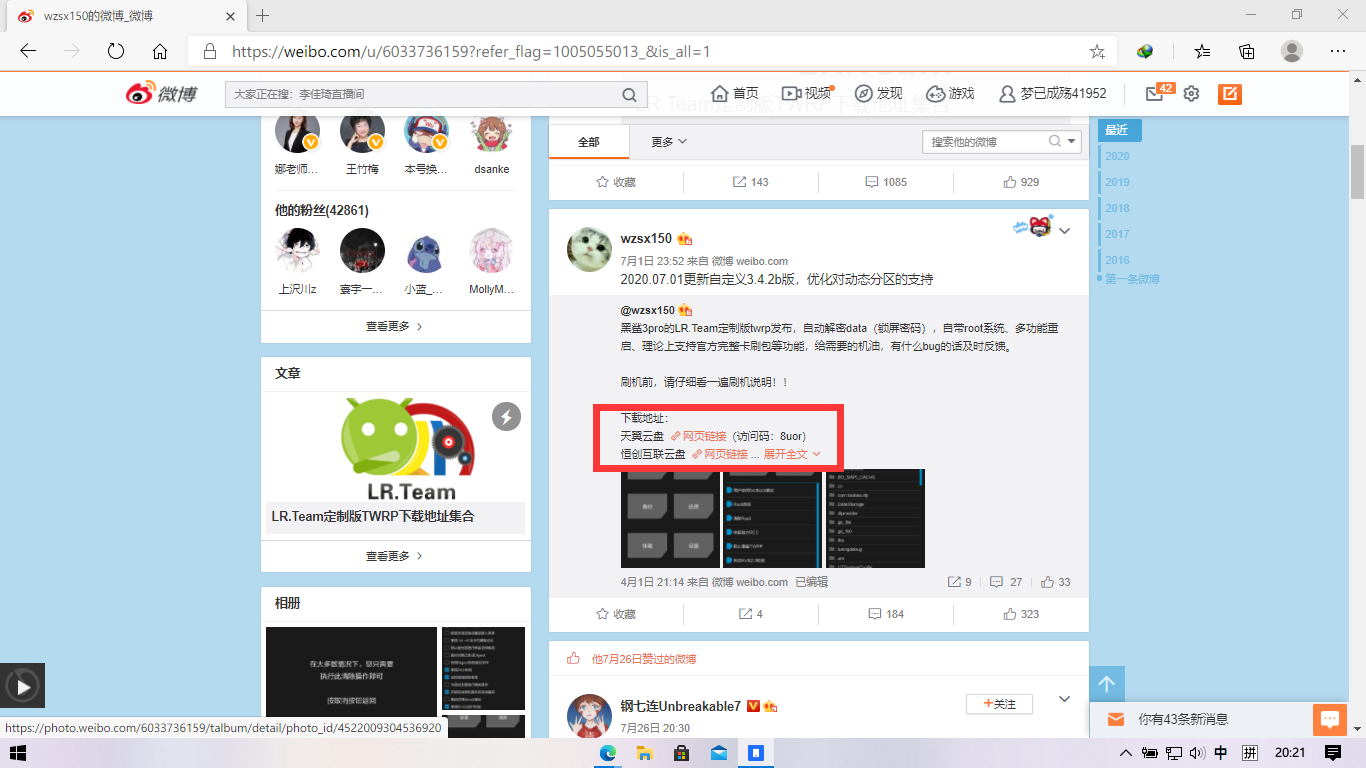
Task: Toggle 收藏 on the 2020.07.01 post
Action: tap(616, 613)
